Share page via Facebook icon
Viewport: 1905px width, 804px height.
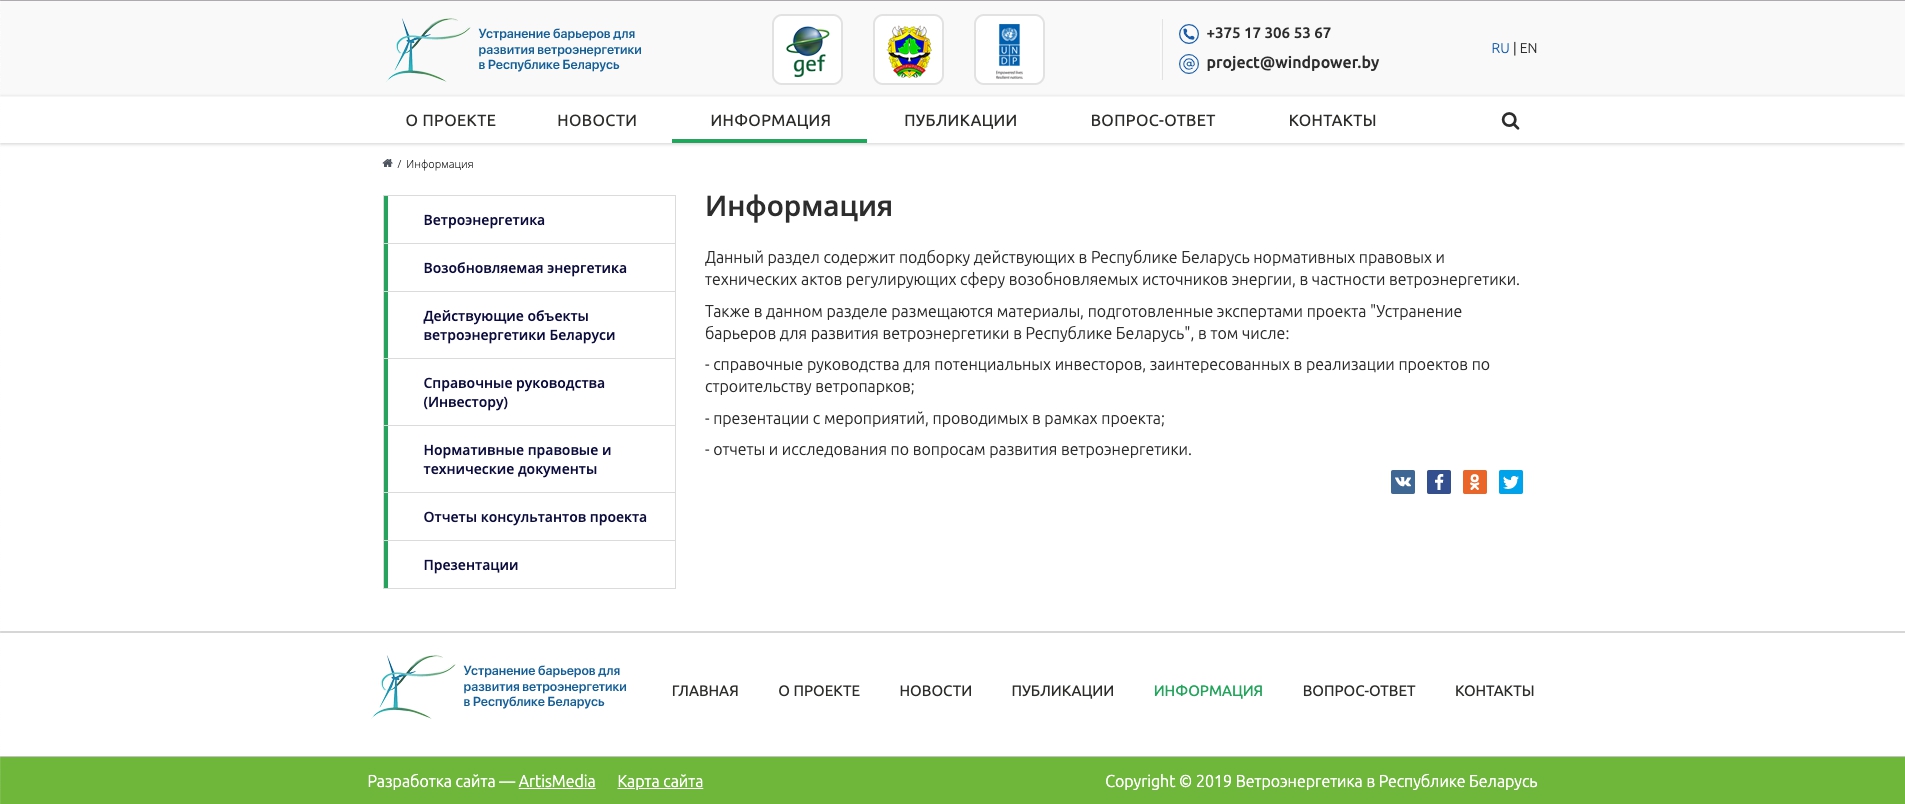(1438, 482)
